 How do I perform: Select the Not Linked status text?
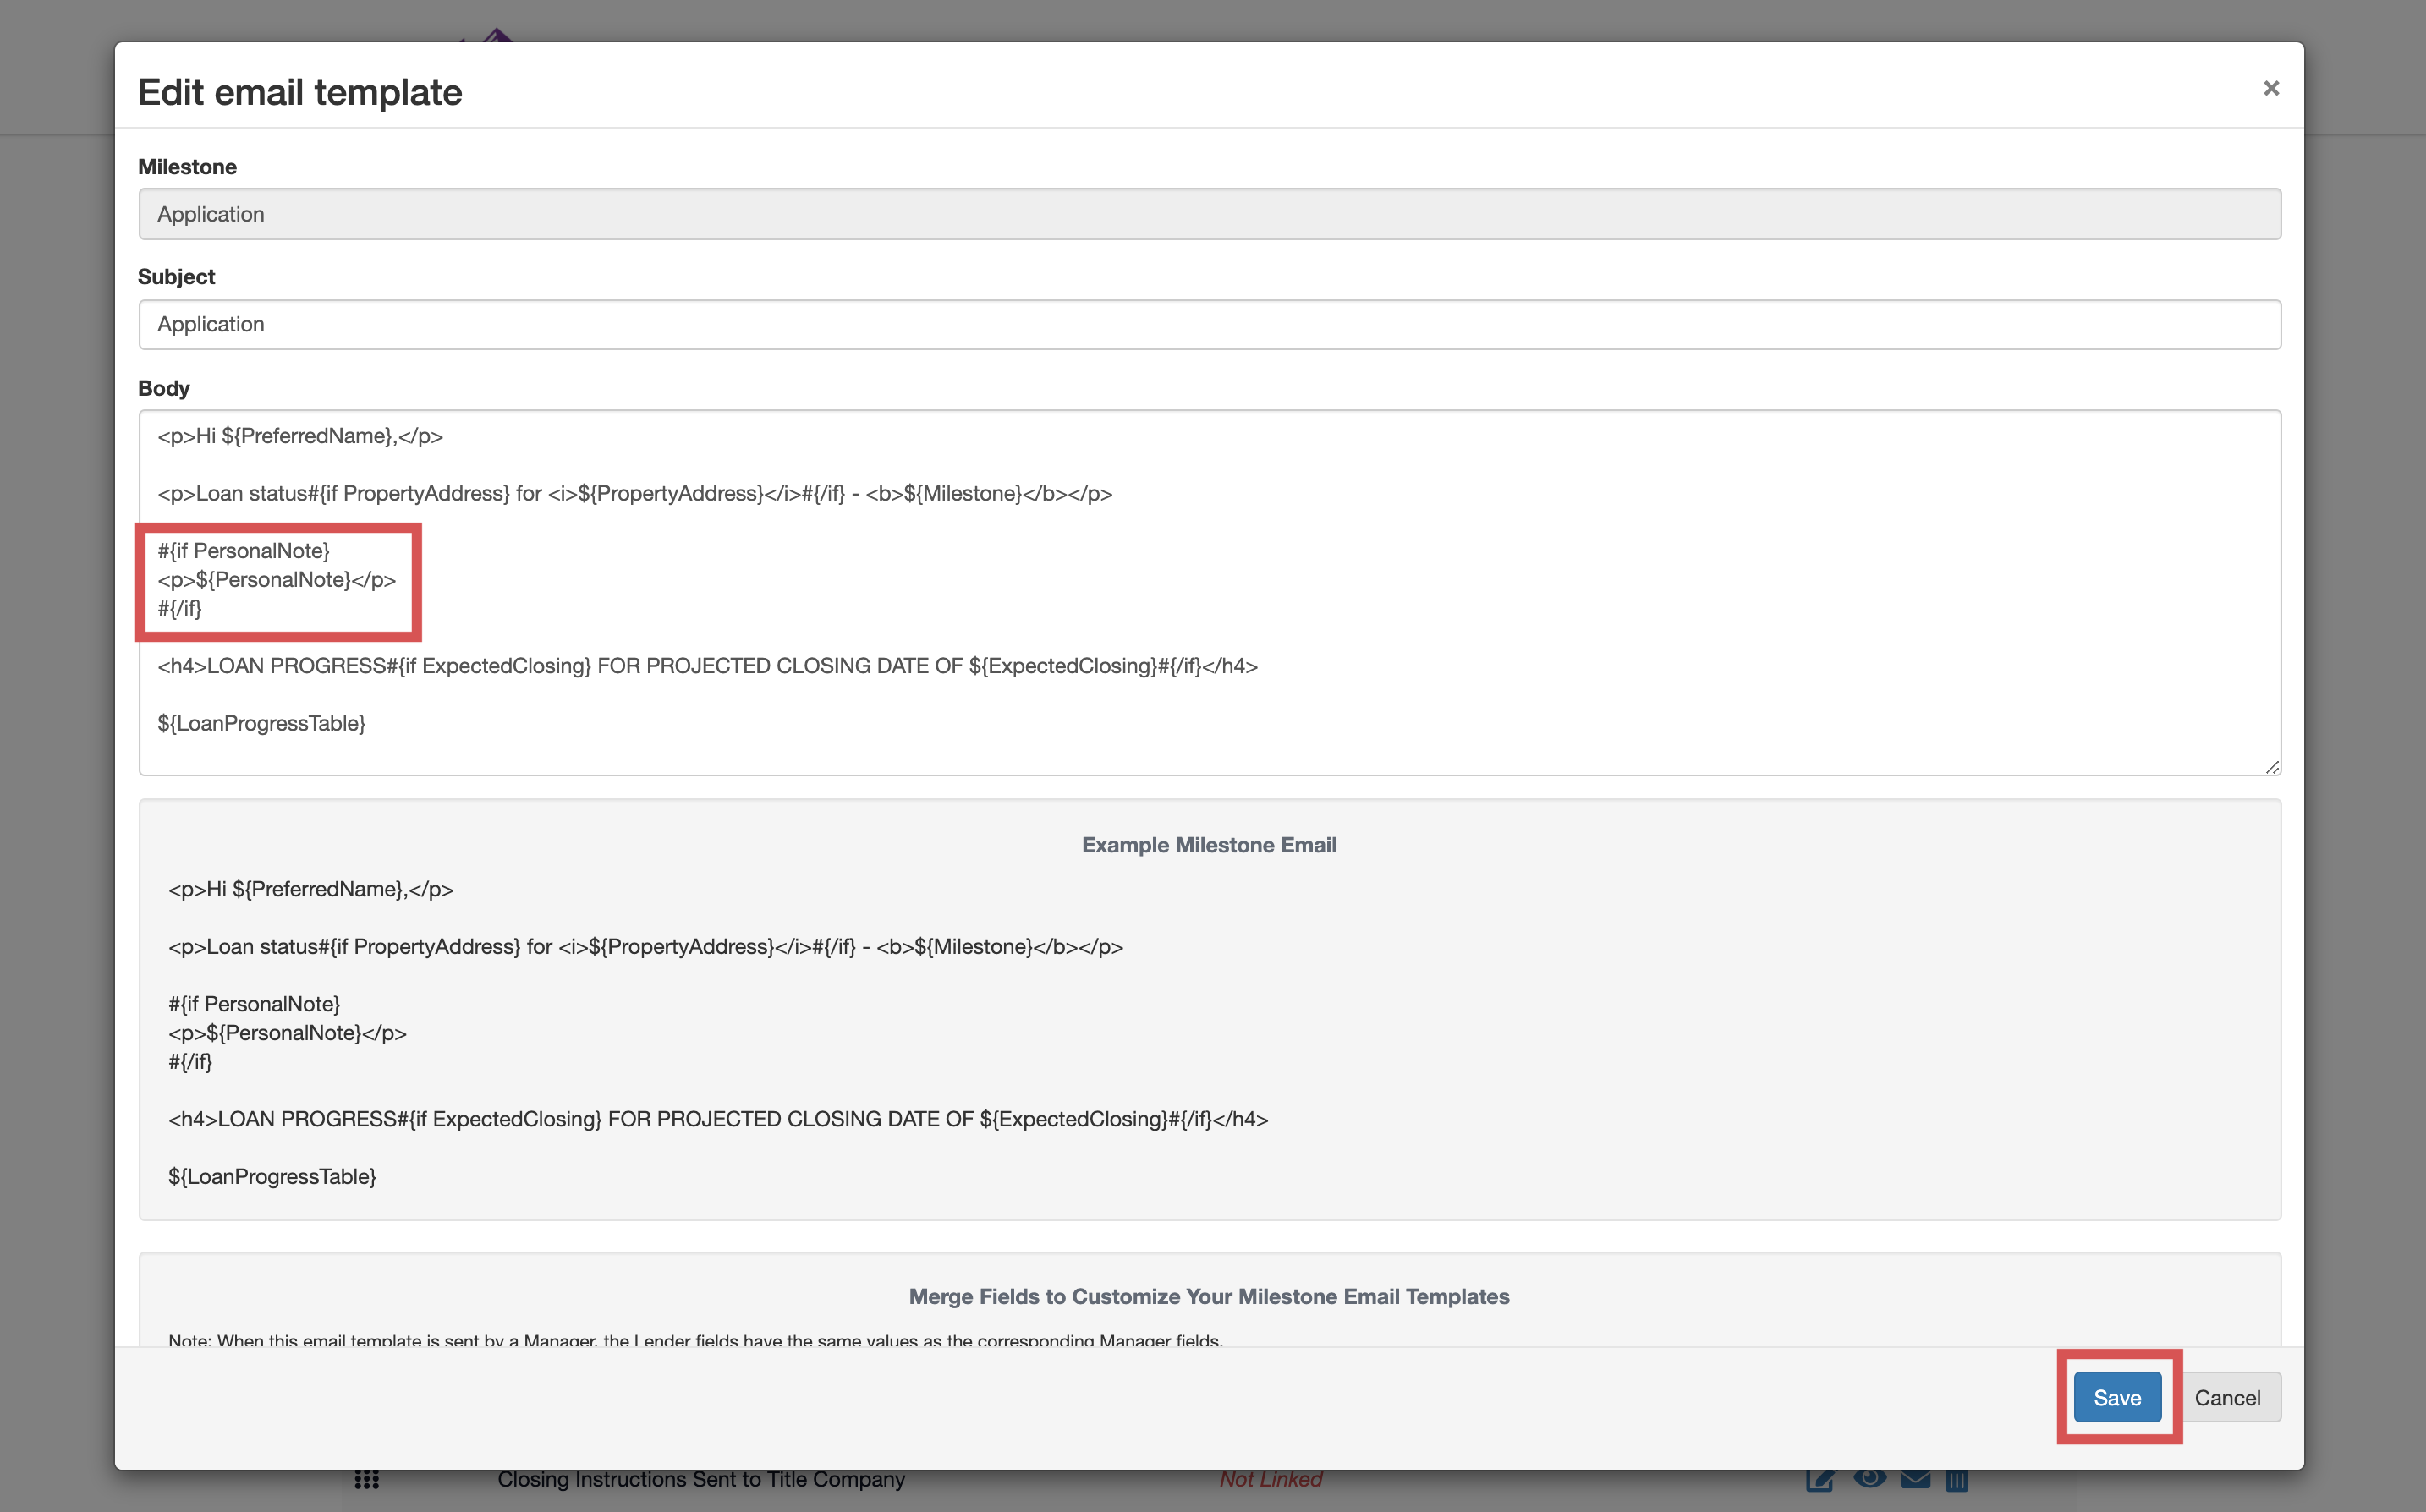pos(1271,1479)
